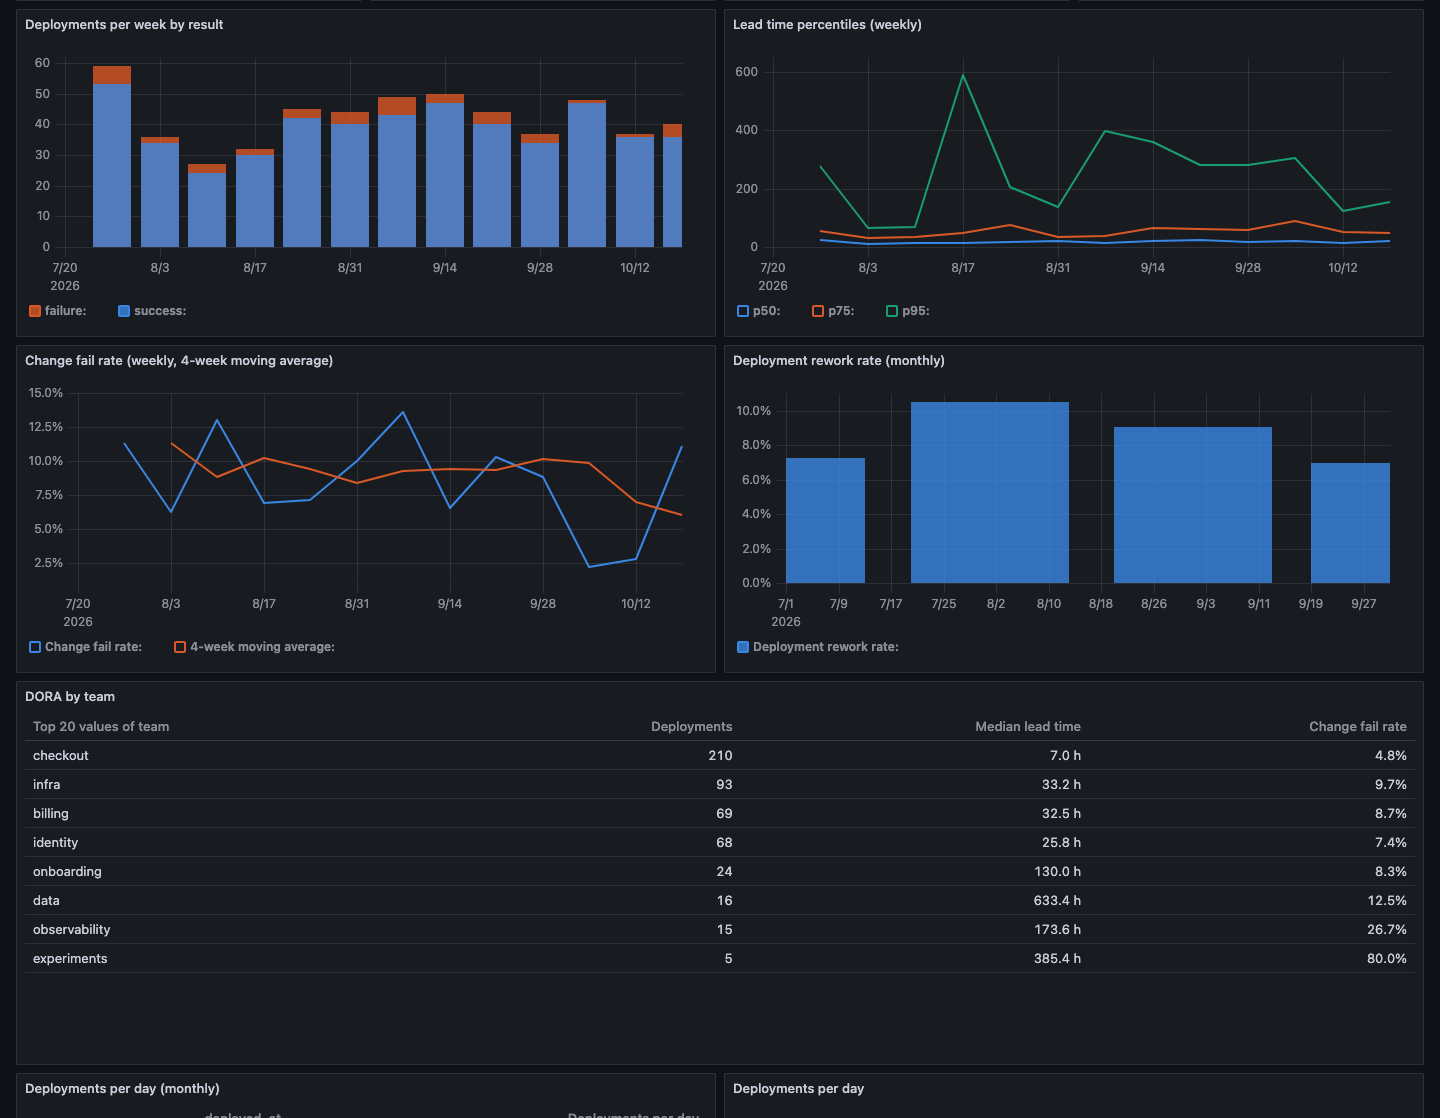Select the infra team row

click(x=720, y=784)
